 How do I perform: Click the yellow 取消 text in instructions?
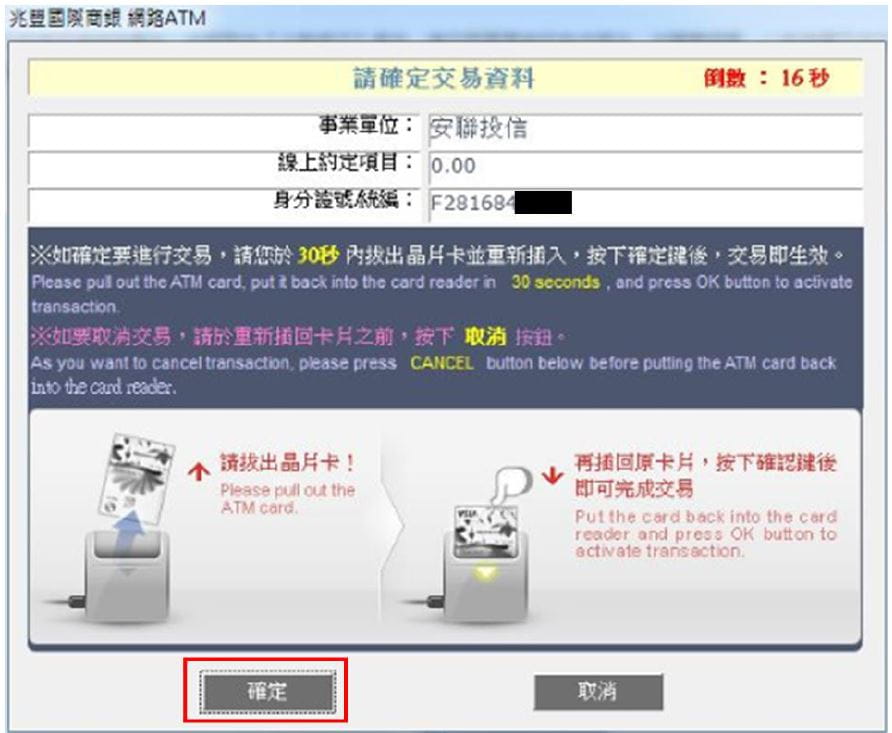pyautogui.click(x=485, y=336)
